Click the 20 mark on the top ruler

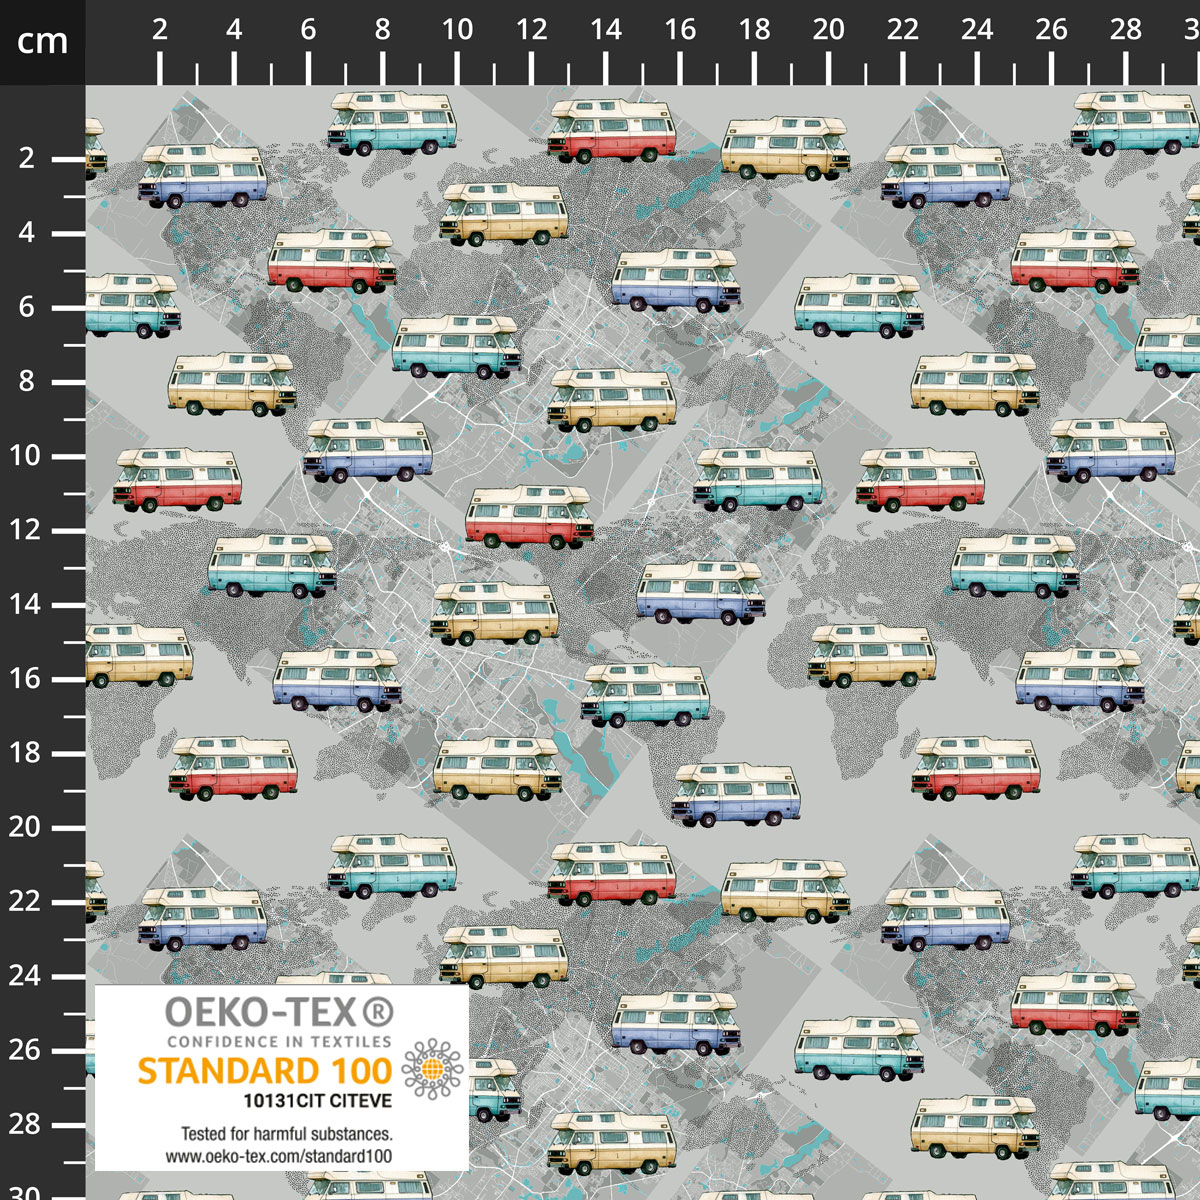pyautogui.click(x=829, y=30)
